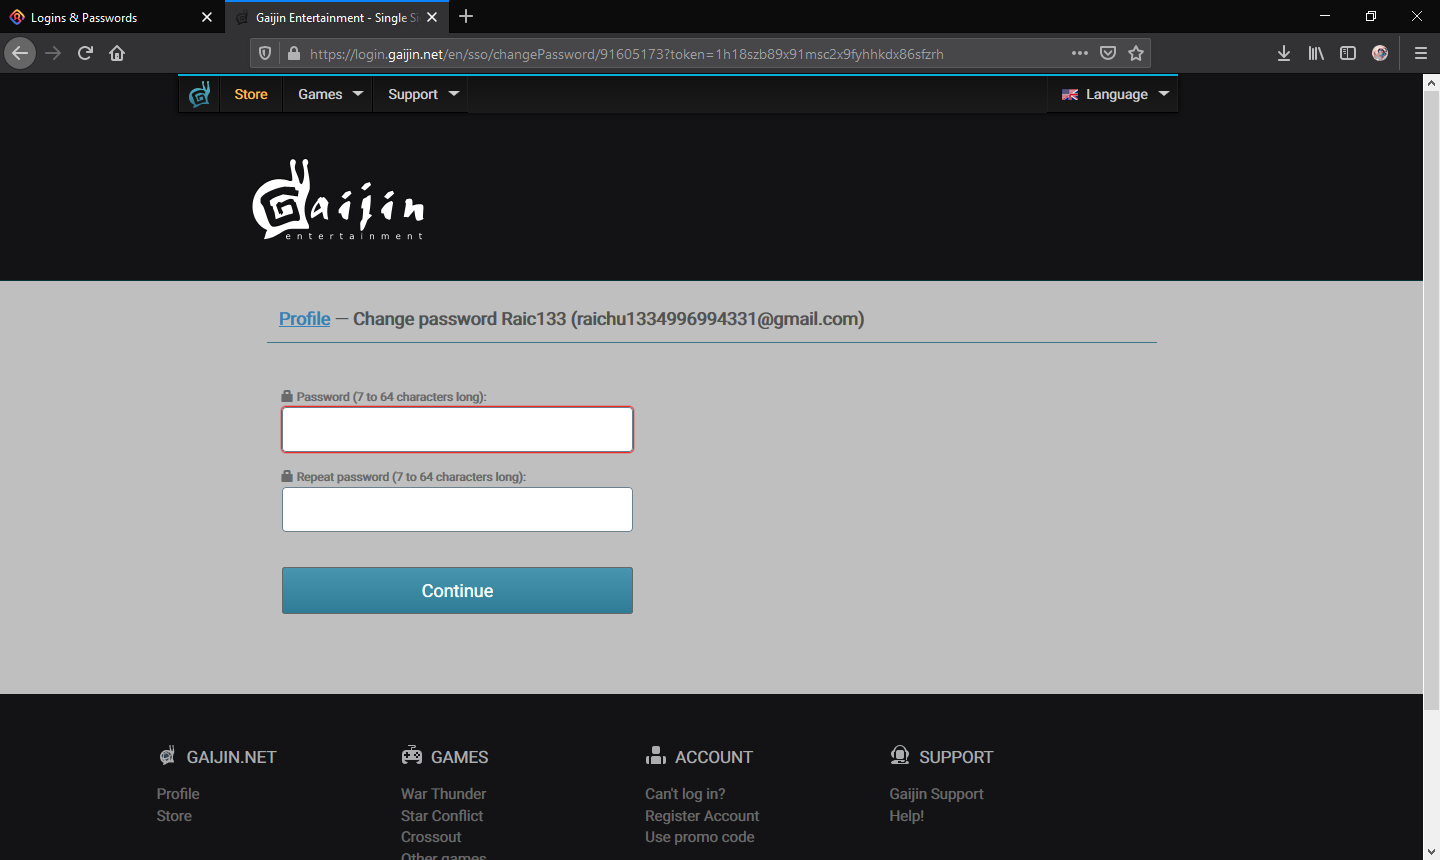Focus the Repeat password input field
Viewport: 1440px width, 860px height.
(x=457, y=509)
